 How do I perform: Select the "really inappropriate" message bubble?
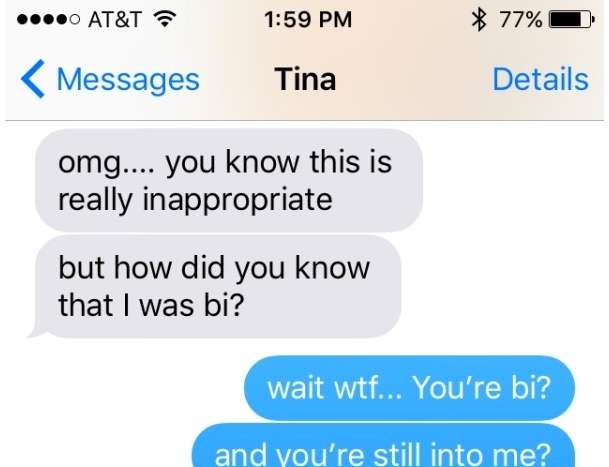(x=229, y=181)
